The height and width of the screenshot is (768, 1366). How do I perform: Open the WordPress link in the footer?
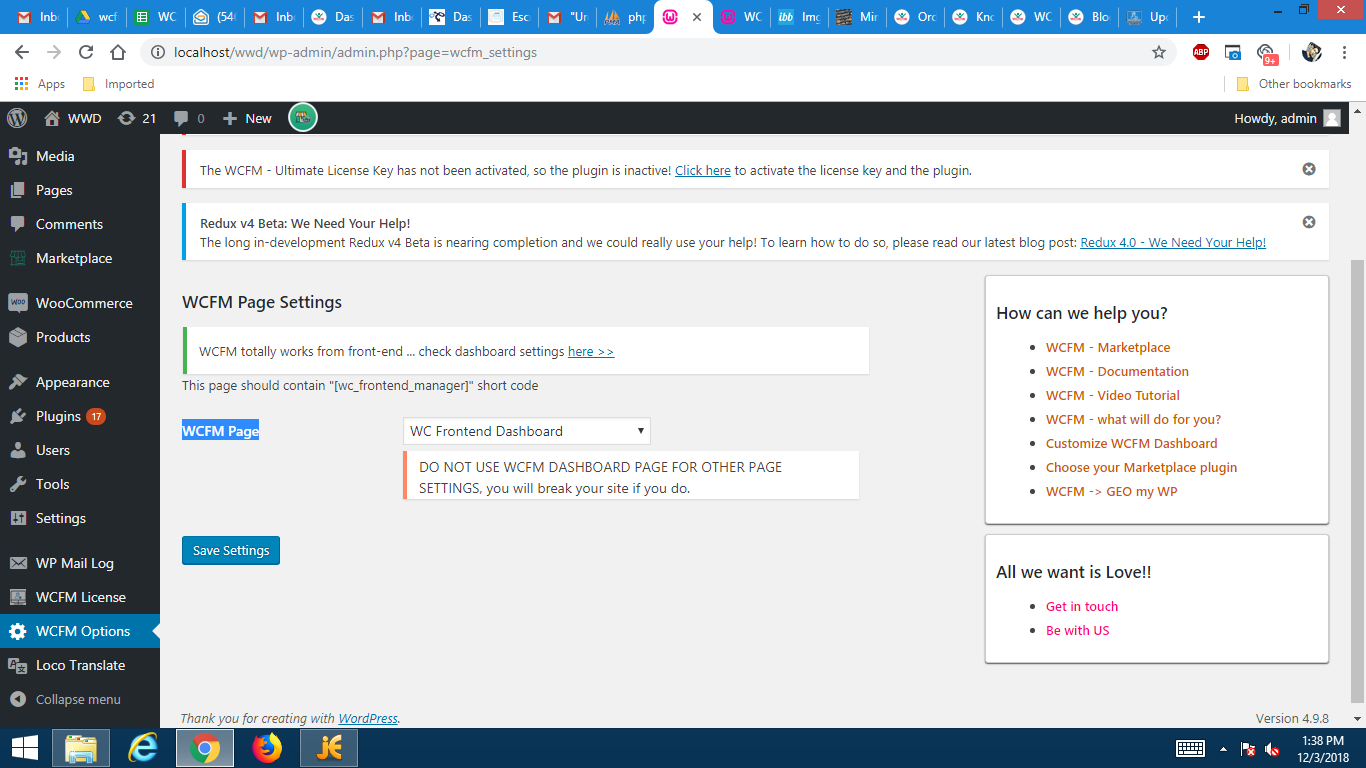coord(368,718)
